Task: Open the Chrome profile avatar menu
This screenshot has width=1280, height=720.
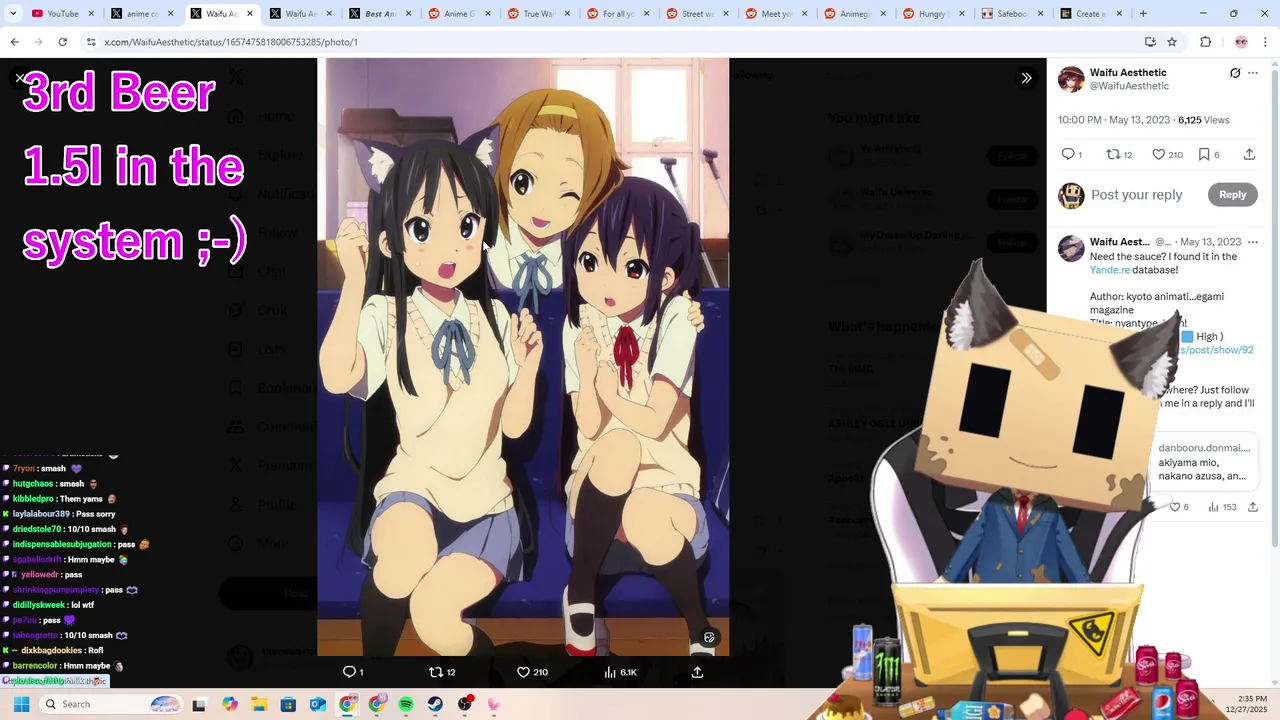Action: [1241, 42]
